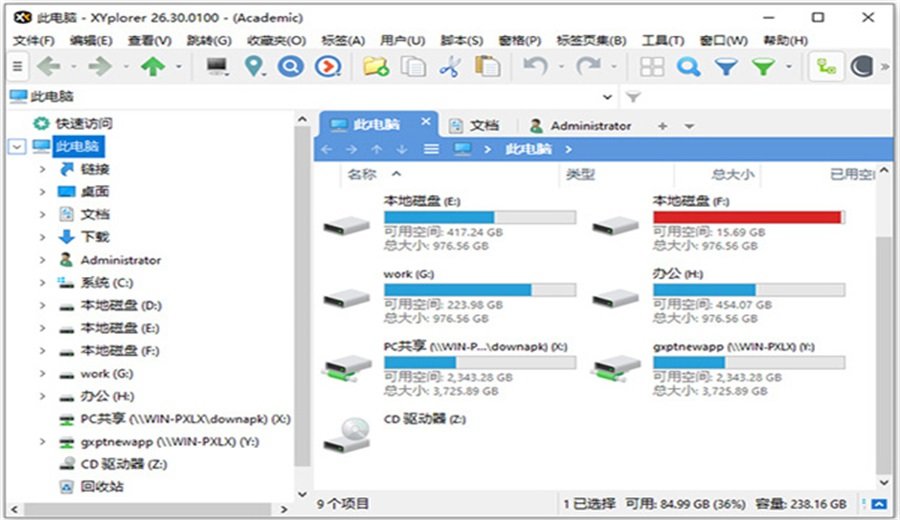Image resolution: width=900 pixels, height=520 pixels.
Task: Select 本地磁盘 (D:) in the tree
Action: click(121, 305)
